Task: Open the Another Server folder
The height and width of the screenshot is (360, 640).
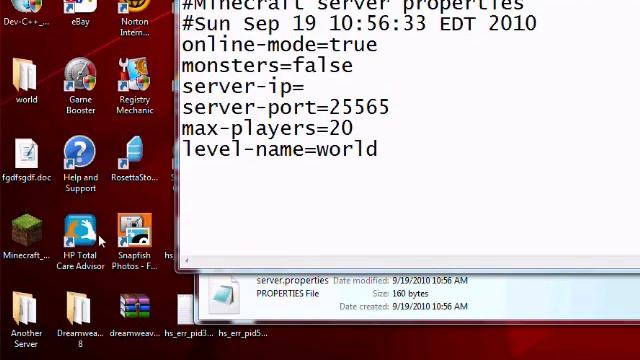Action: pyautogui.click(x=25, y=320)
